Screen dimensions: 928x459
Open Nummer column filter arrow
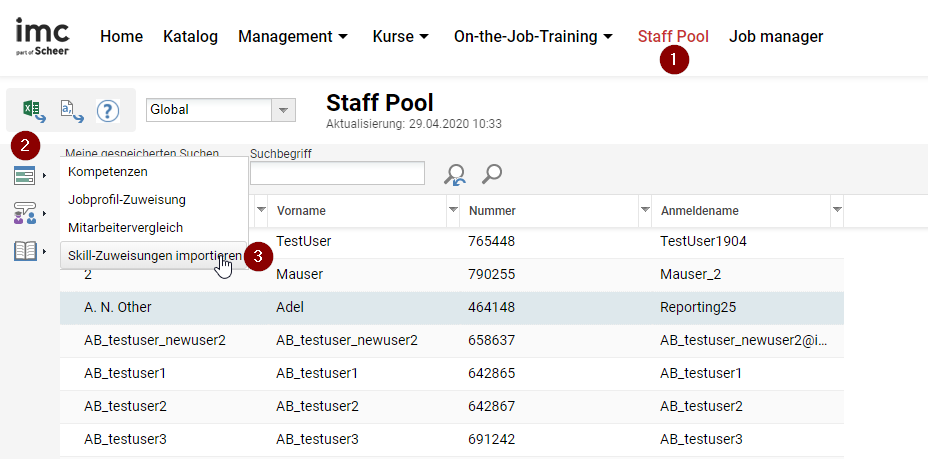click(x=645, y=210)
